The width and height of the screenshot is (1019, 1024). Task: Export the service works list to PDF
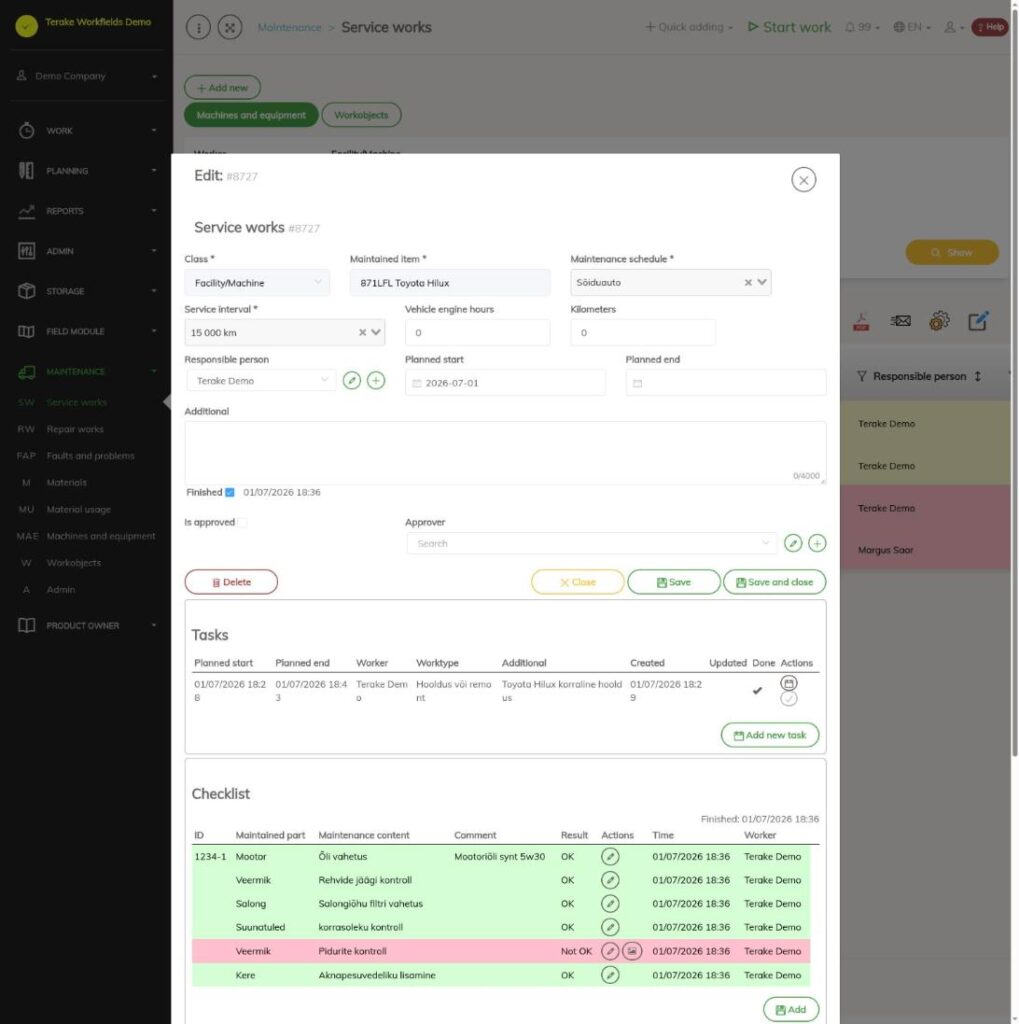coord(861,321)
